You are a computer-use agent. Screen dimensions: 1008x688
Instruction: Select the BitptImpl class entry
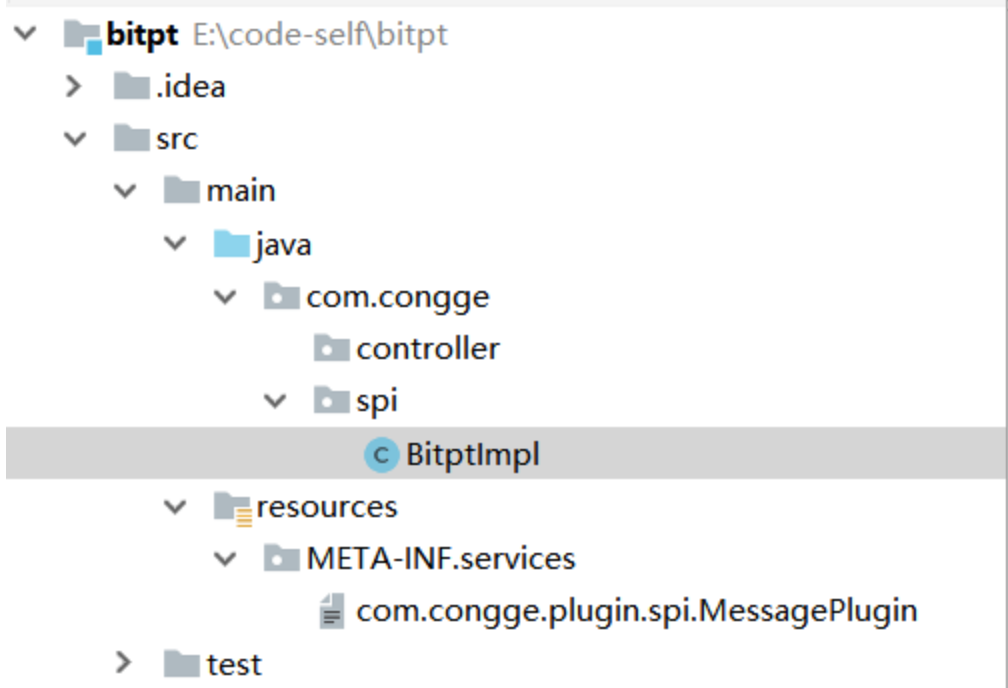505,453
